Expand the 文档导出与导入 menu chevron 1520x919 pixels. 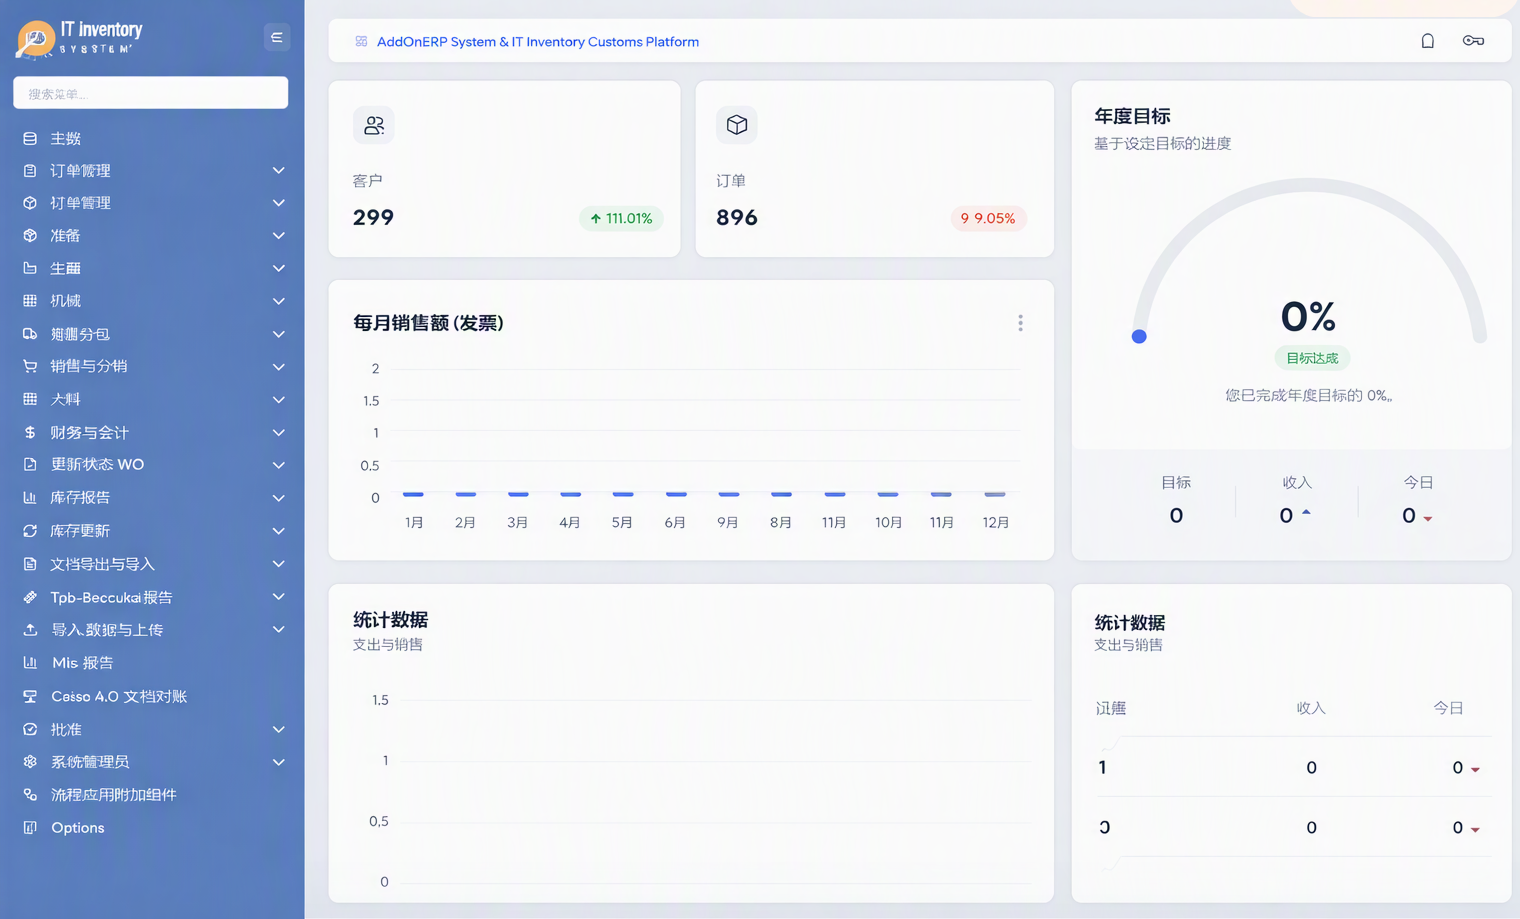click(x=279, y=564)
